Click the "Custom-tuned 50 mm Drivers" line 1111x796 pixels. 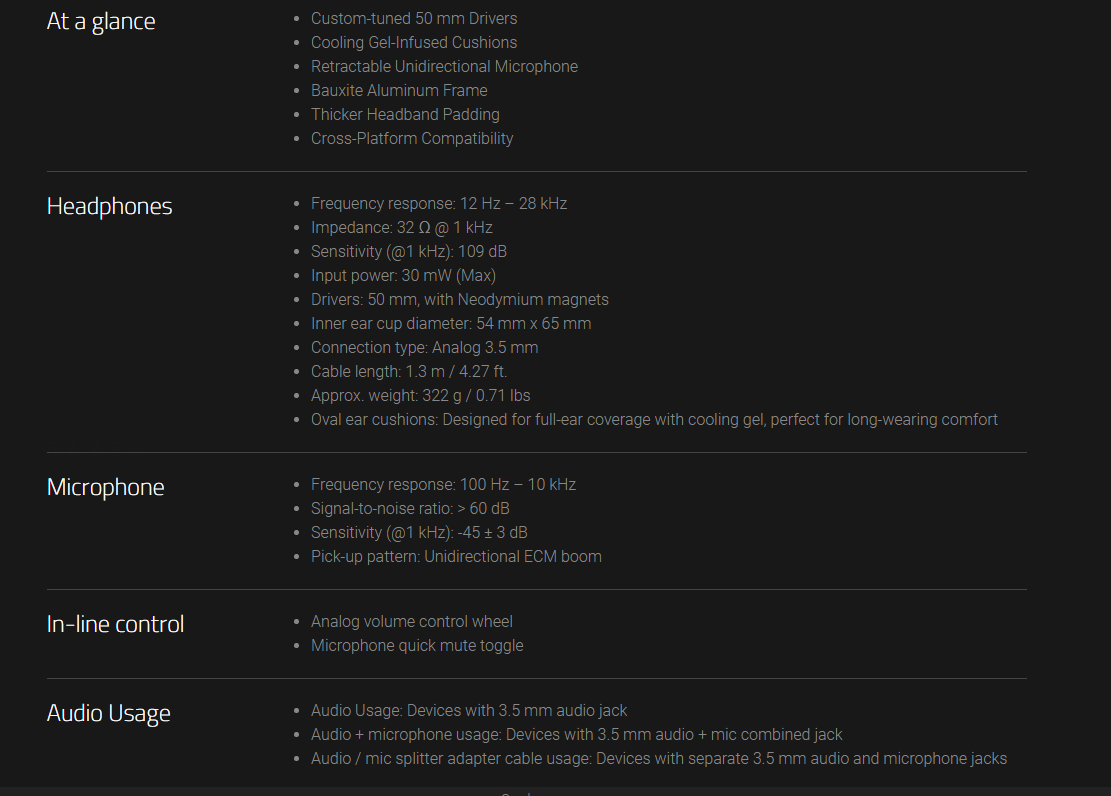click(x=414, y=19)
